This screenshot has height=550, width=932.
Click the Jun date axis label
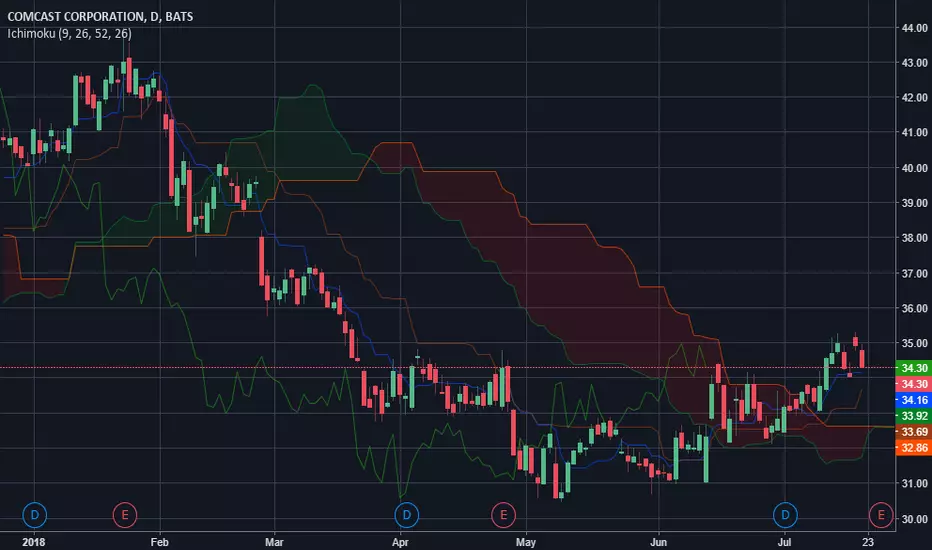tap(658, 542)
